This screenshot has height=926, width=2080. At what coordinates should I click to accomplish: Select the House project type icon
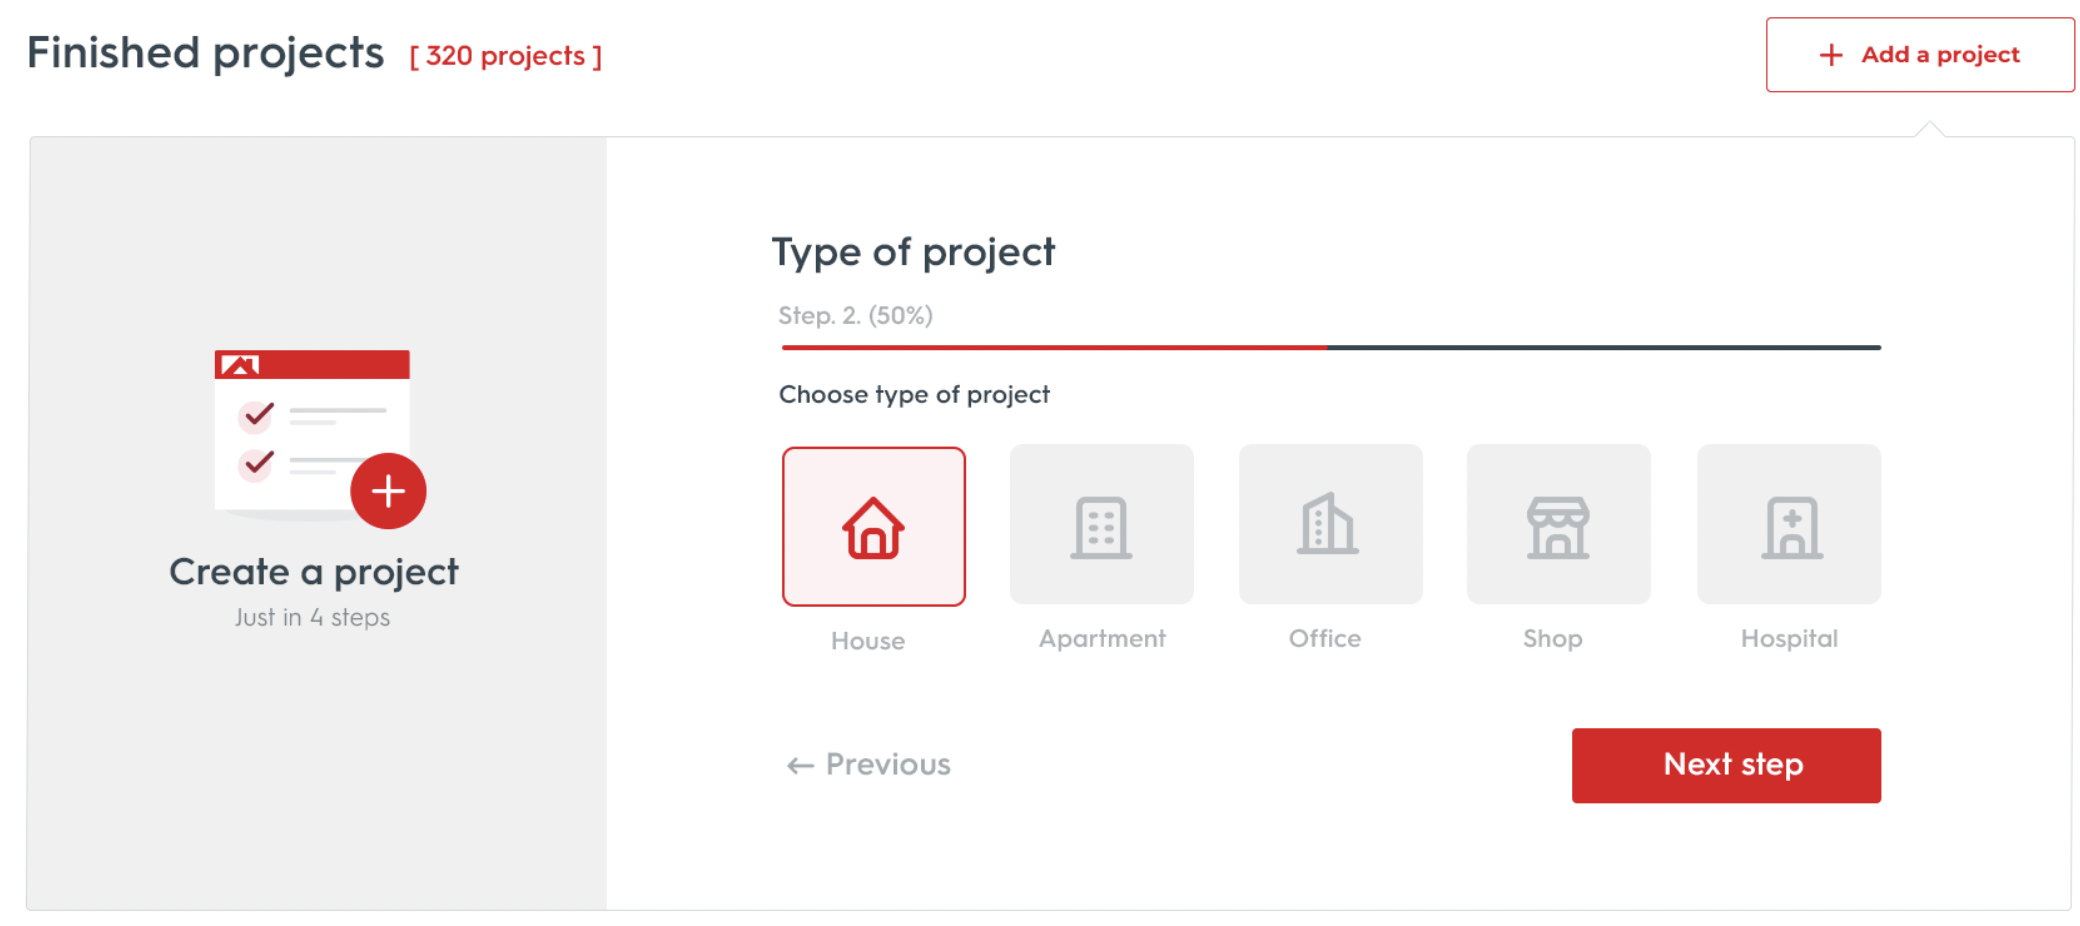873,527
